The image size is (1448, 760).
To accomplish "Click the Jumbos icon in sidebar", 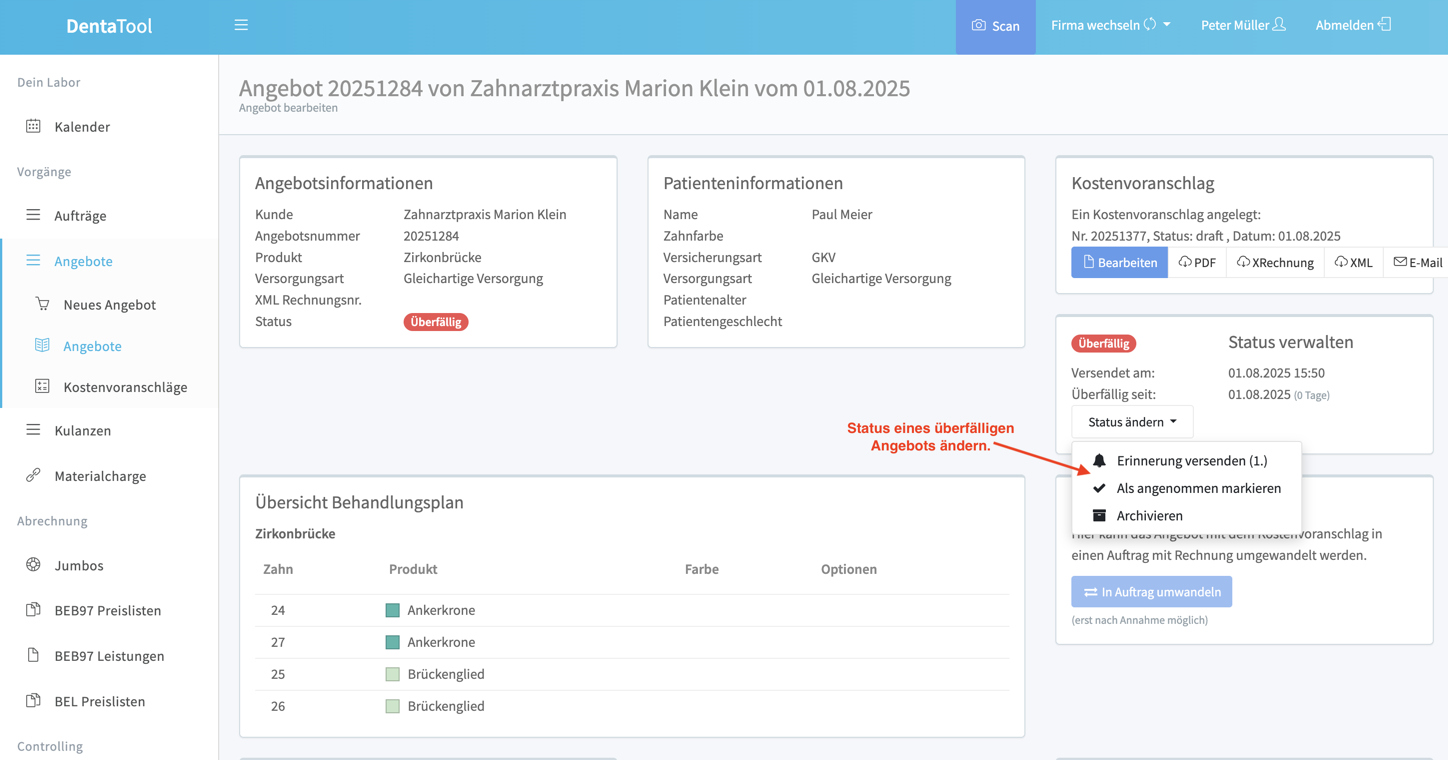I will click(x=33, y=565).
